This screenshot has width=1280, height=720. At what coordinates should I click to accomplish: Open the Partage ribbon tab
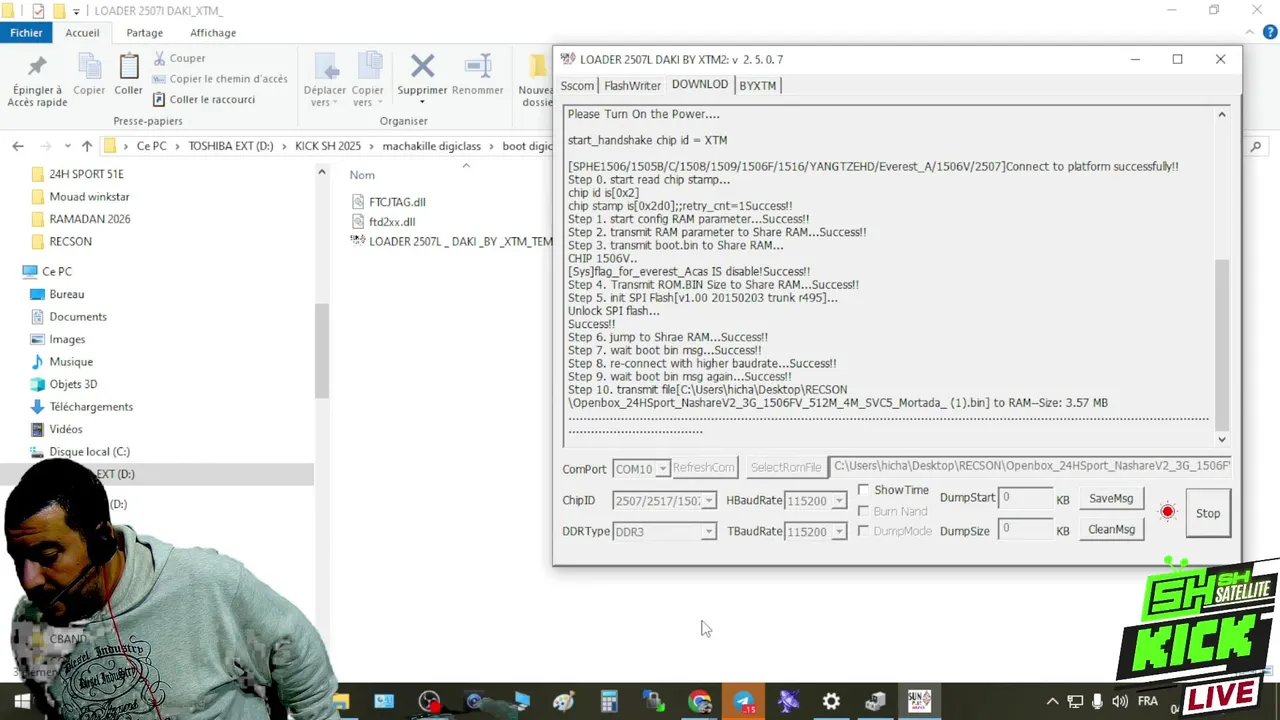point(144,32)
